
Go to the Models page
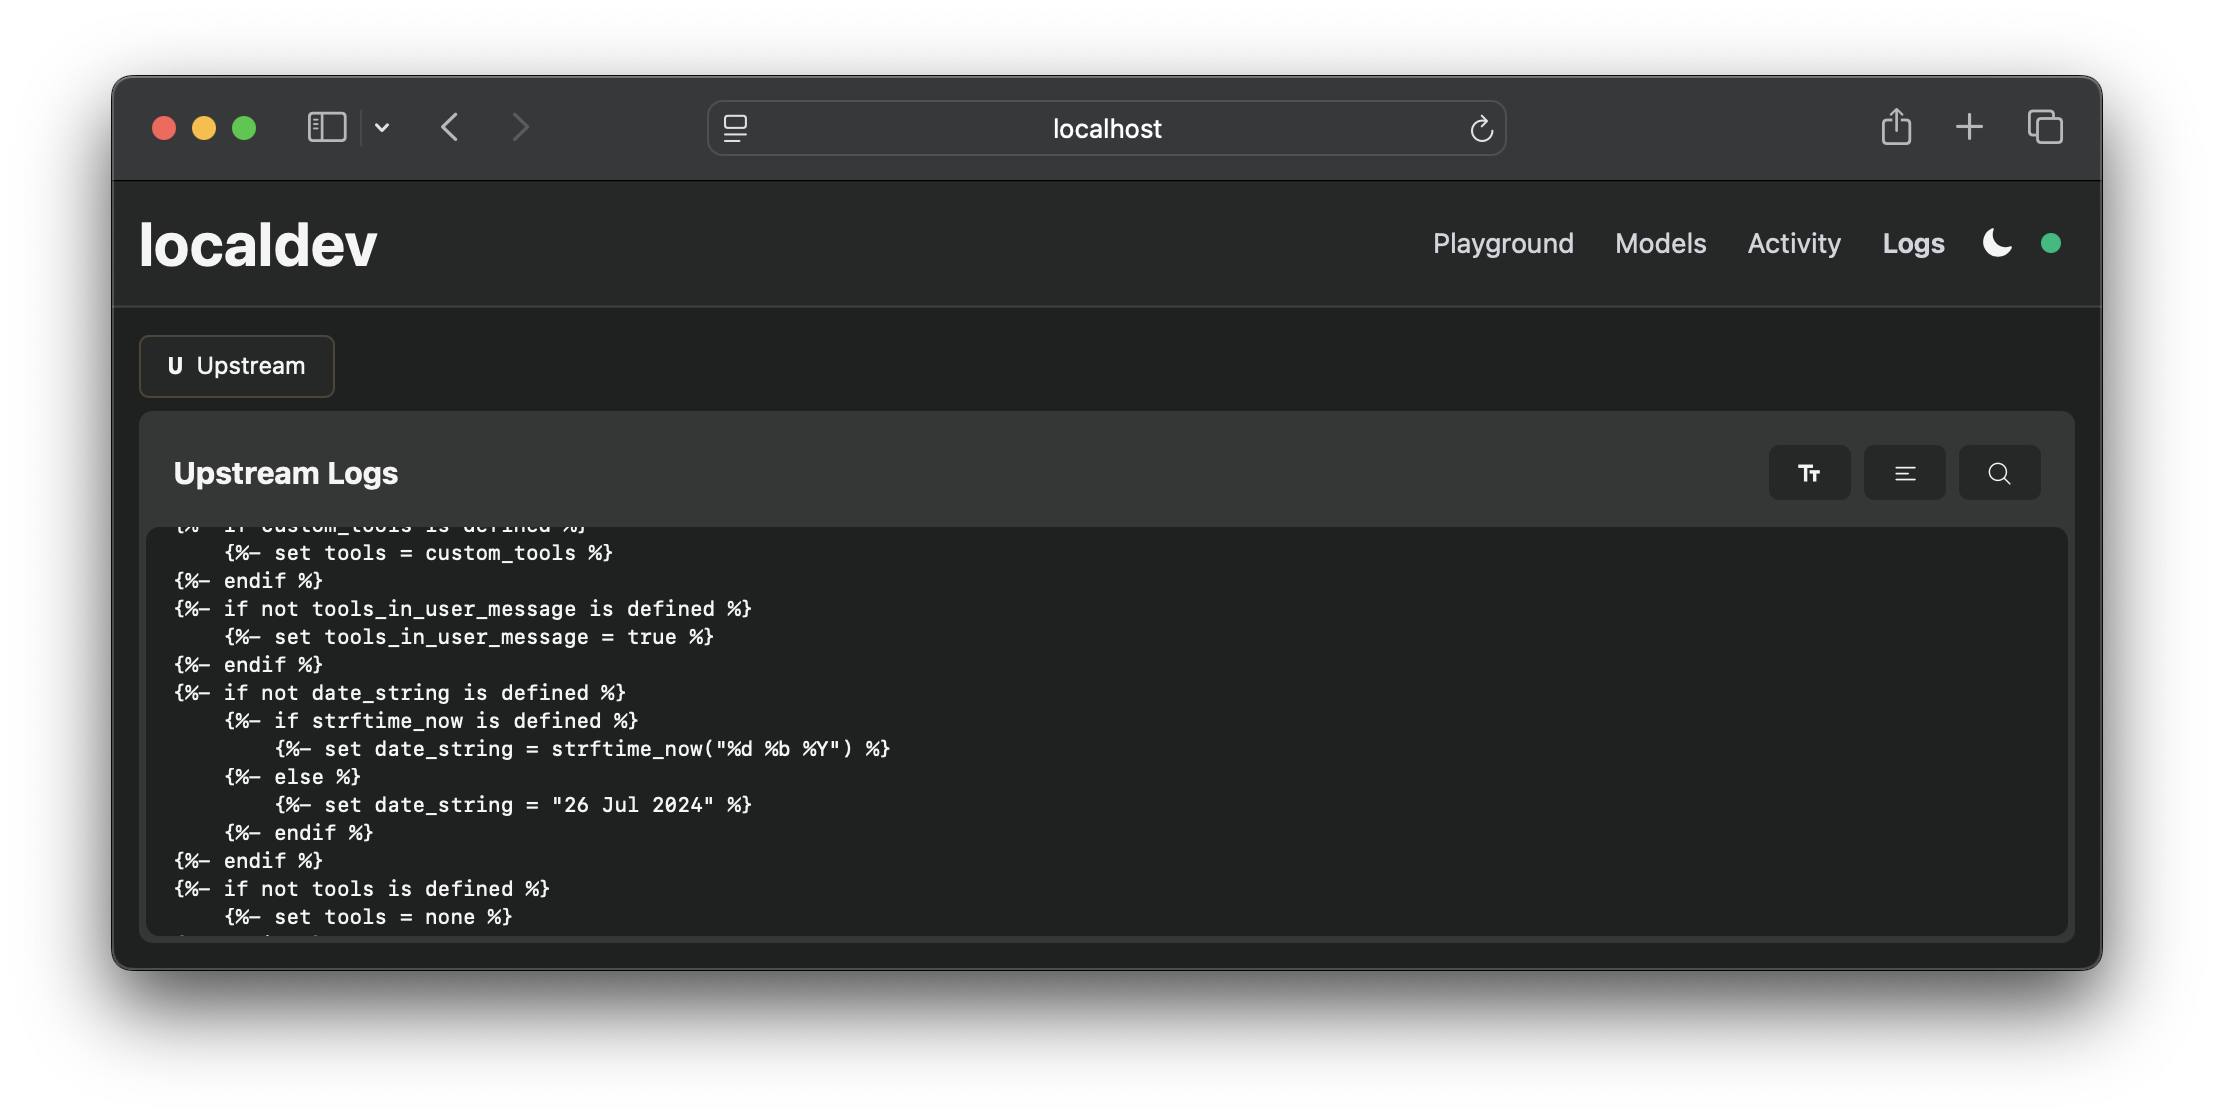tap(1660, 243)
